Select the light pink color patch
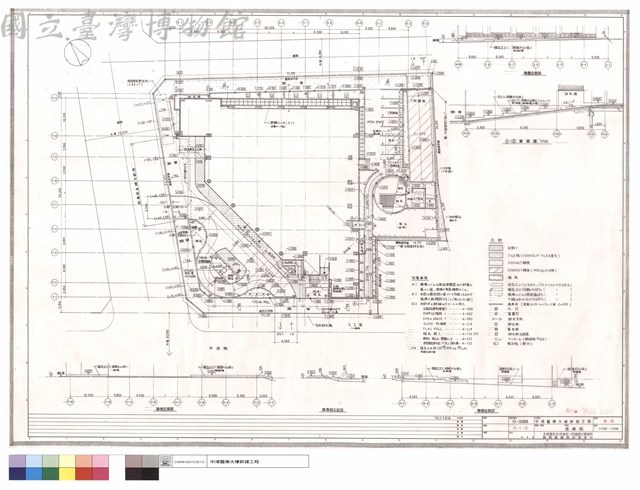Screen dimensions: 640x490 click(101, 461)
